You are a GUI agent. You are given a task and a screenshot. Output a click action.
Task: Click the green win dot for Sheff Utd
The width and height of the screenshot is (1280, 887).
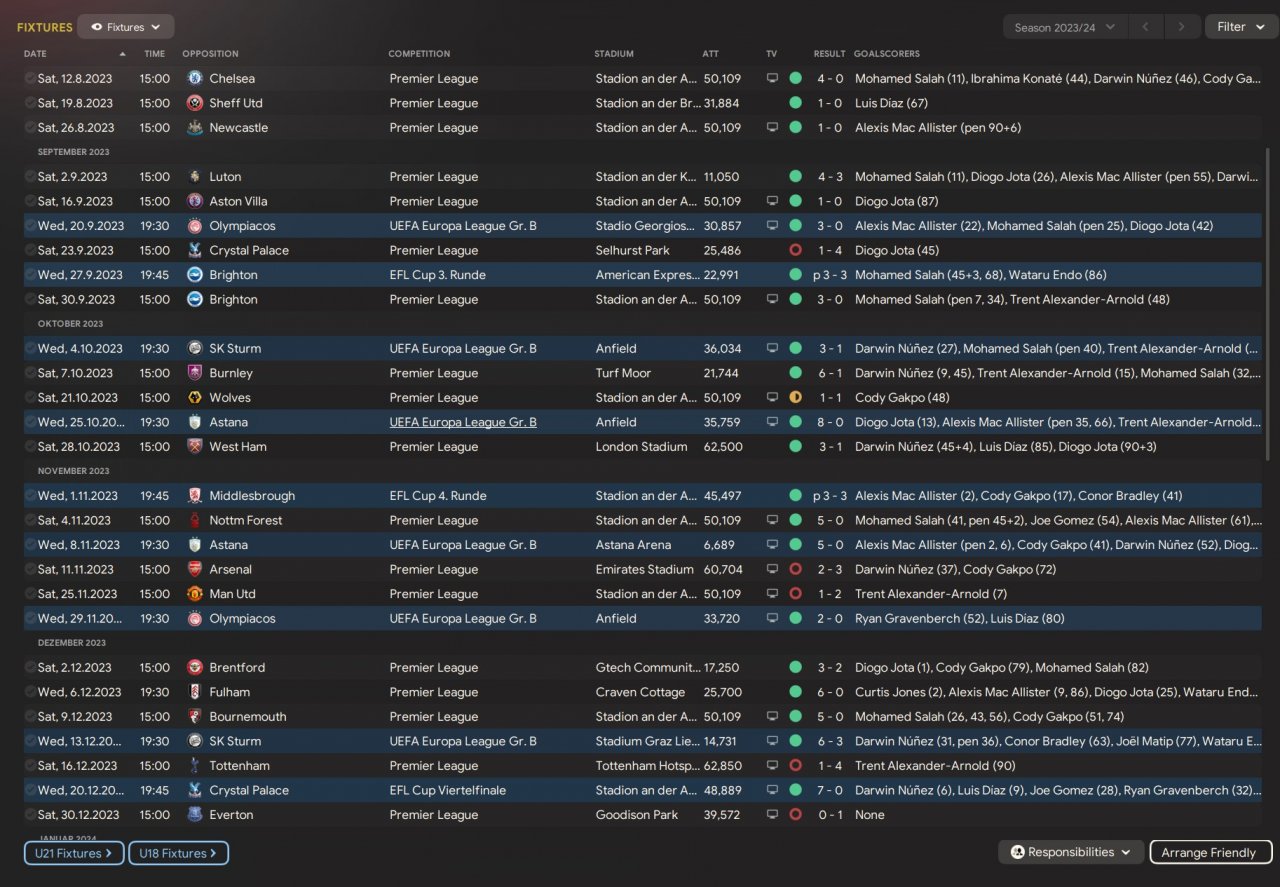click(795, 103)
